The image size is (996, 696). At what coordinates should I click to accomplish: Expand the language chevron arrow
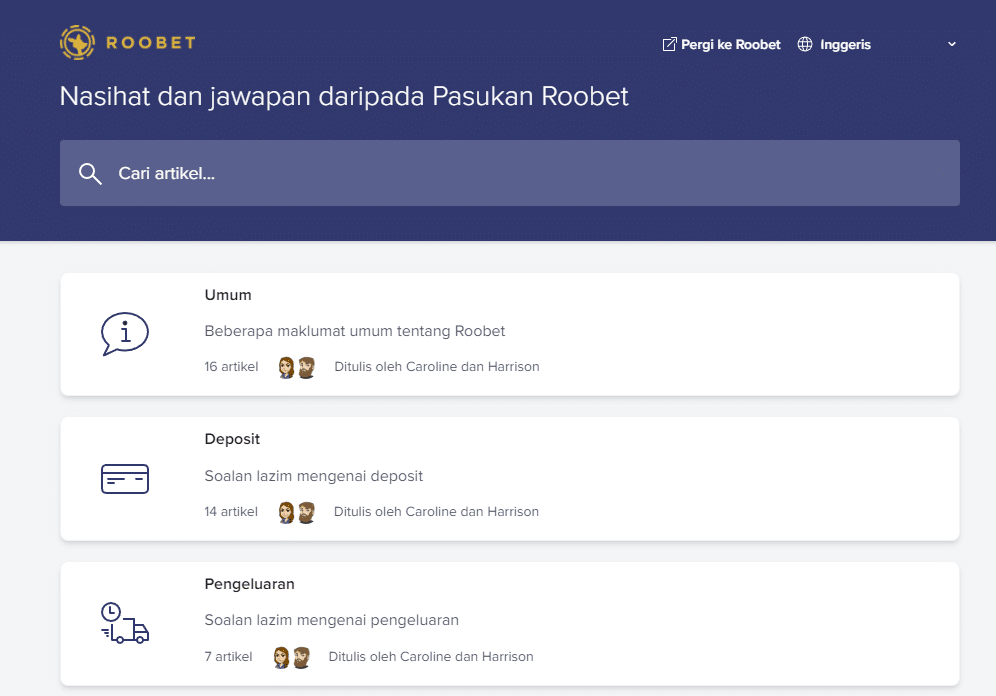952,44
